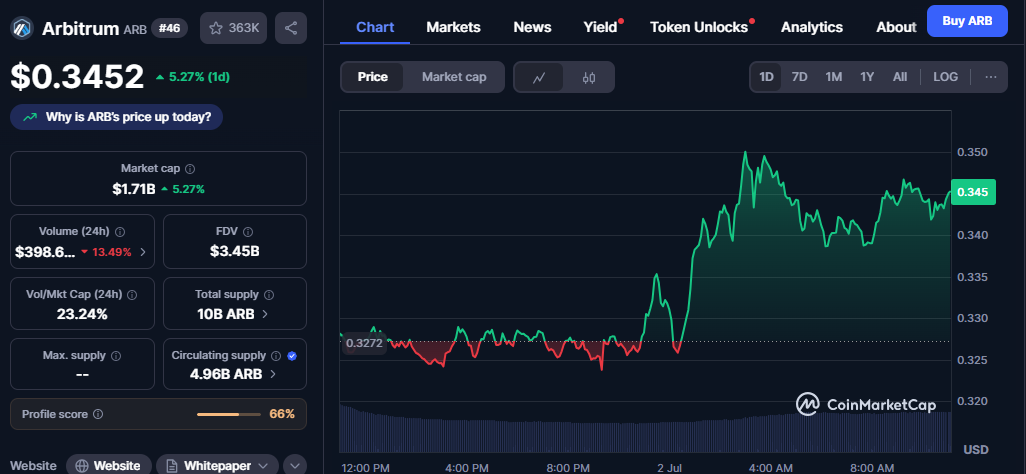Click the document icon on Whitepaper button
1026x474 pixels.
[x=172, y=466]
